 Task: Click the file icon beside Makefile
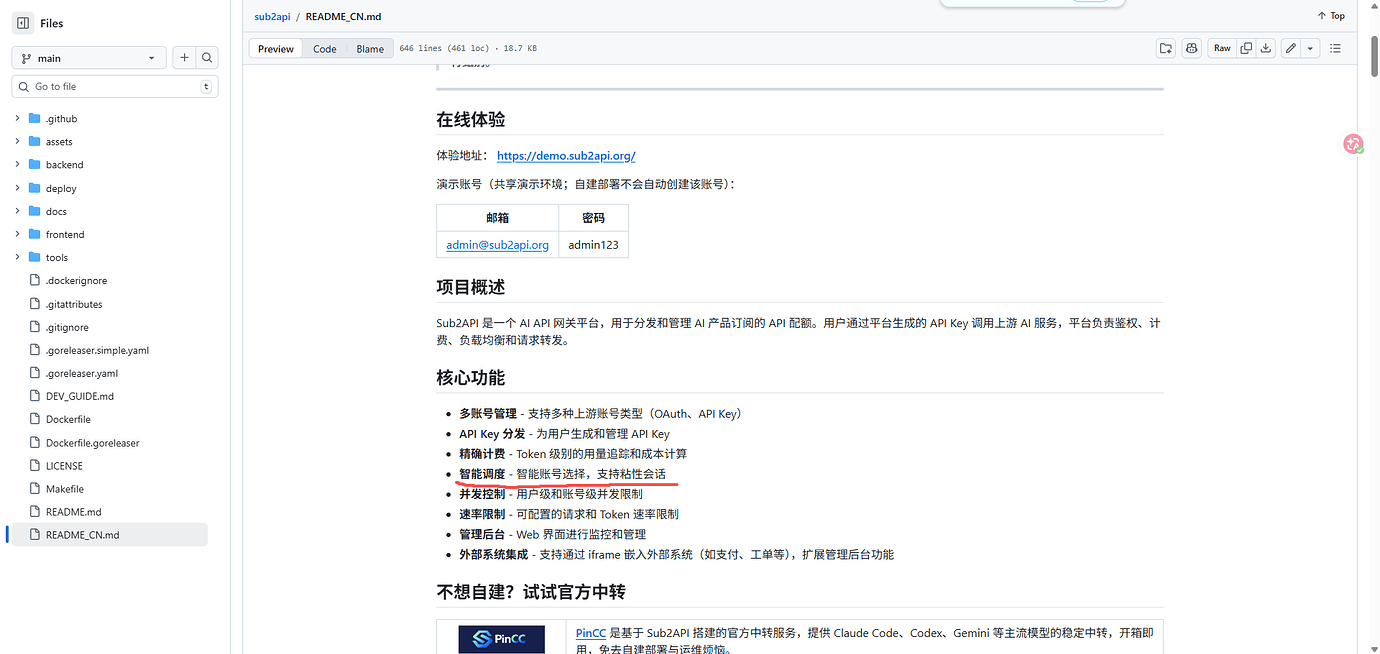(x=35, y=489)
